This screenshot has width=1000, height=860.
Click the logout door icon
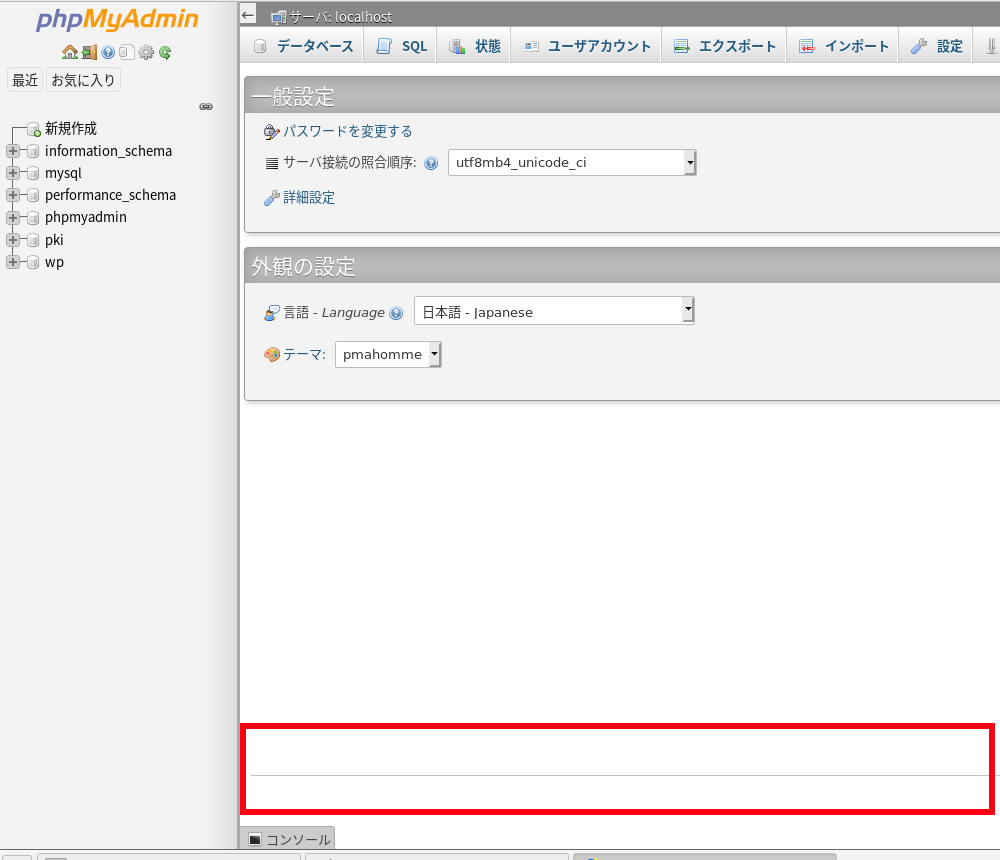tap(88, 52)
